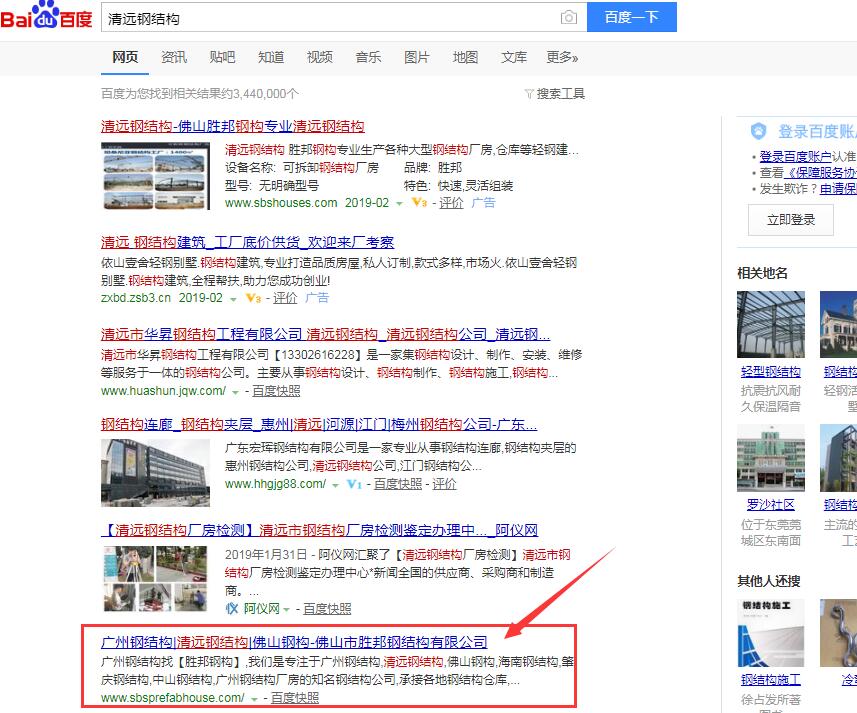Switch to the 图片 tab
Screen dimensions: 857x713
pyautogui.click(x=417, y=57)
